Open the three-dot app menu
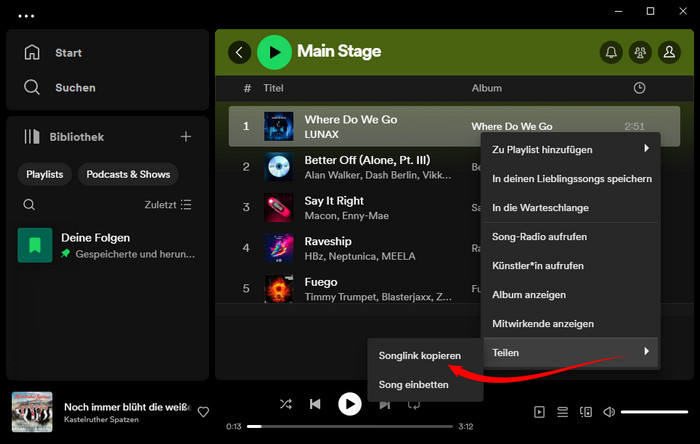This screenshot has width=700, height=444. 26,16
